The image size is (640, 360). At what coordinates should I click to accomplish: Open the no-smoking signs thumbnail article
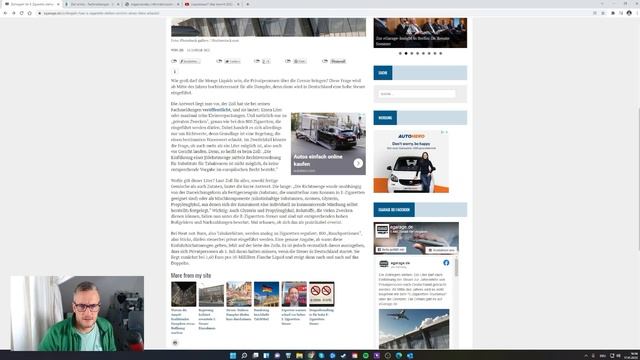pos(322,294)
